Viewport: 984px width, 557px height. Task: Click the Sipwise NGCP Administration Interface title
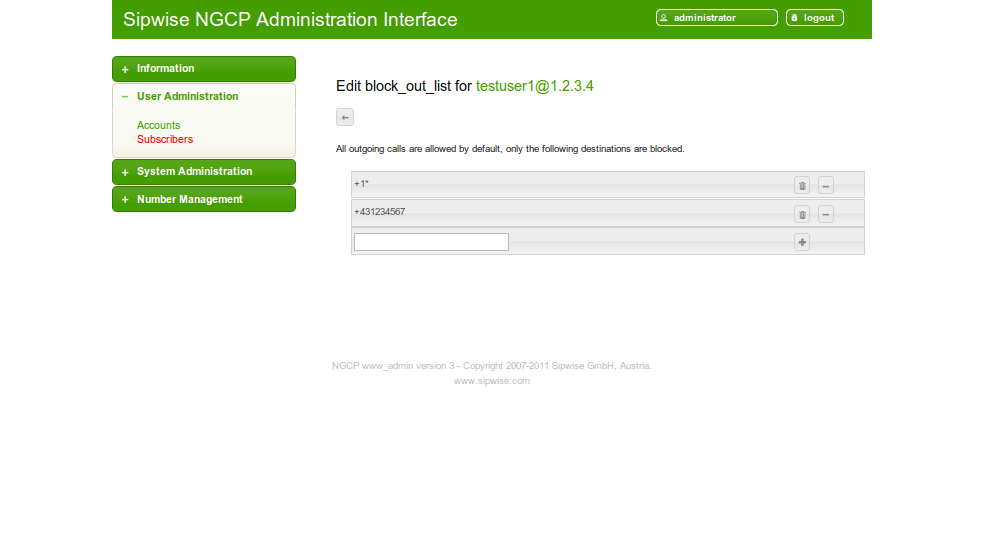[x=290, y=19]
